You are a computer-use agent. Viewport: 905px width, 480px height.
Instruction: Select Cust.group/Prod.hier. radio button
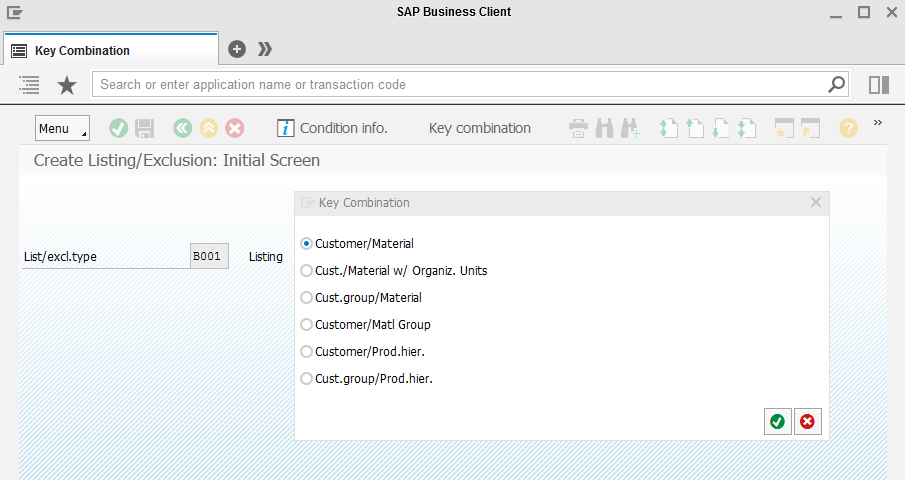[306, 378]
